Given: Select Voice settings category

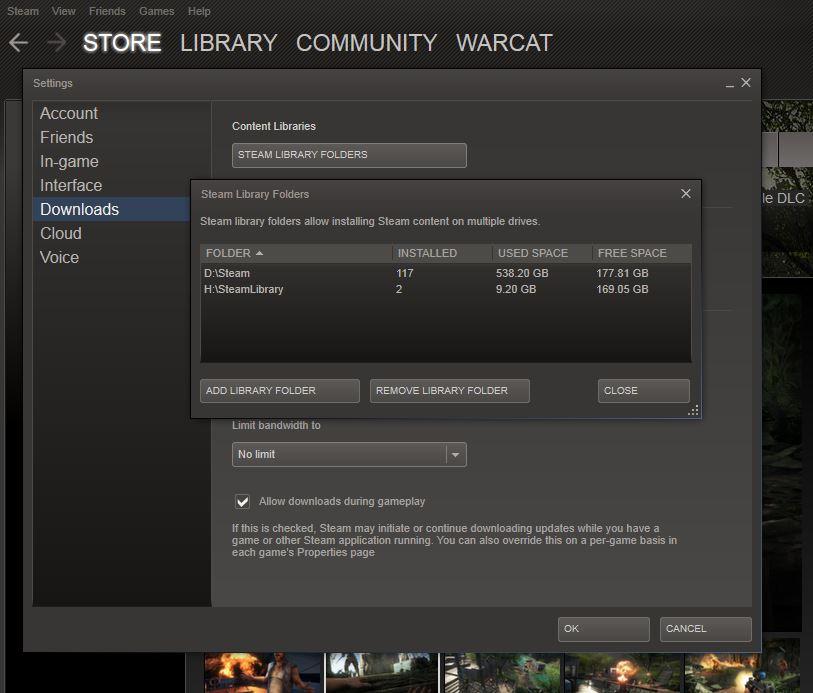Looking at the screenshot, I should click(x=111, y=257).
